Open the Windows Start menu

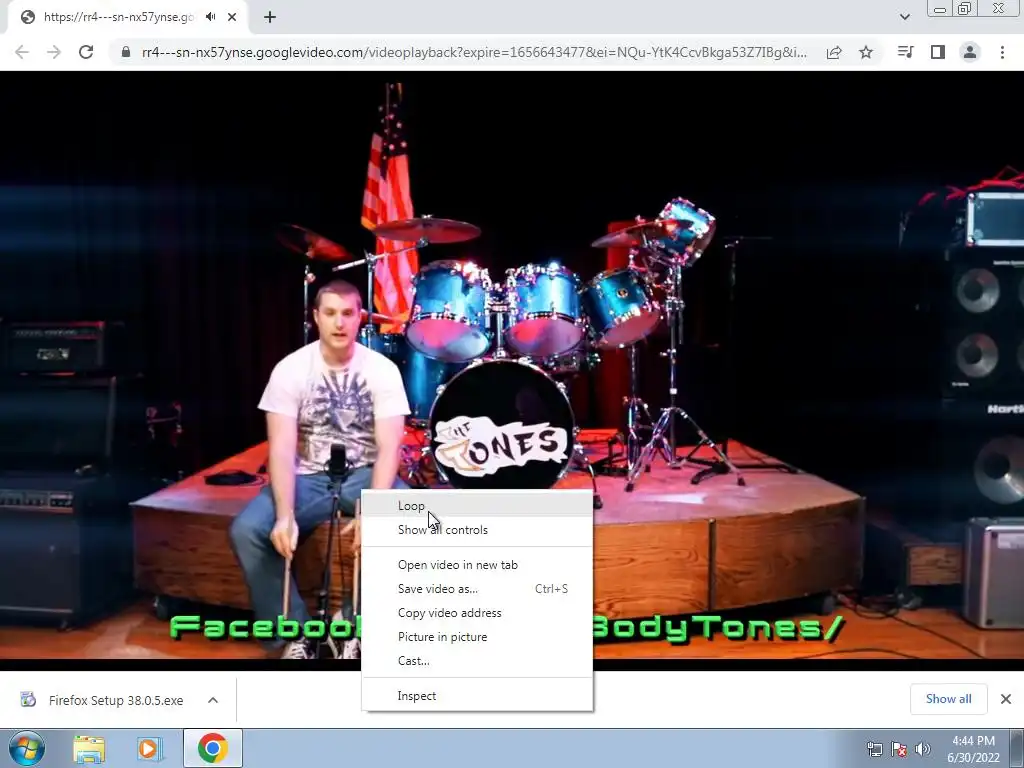click(x=27, y=748)
